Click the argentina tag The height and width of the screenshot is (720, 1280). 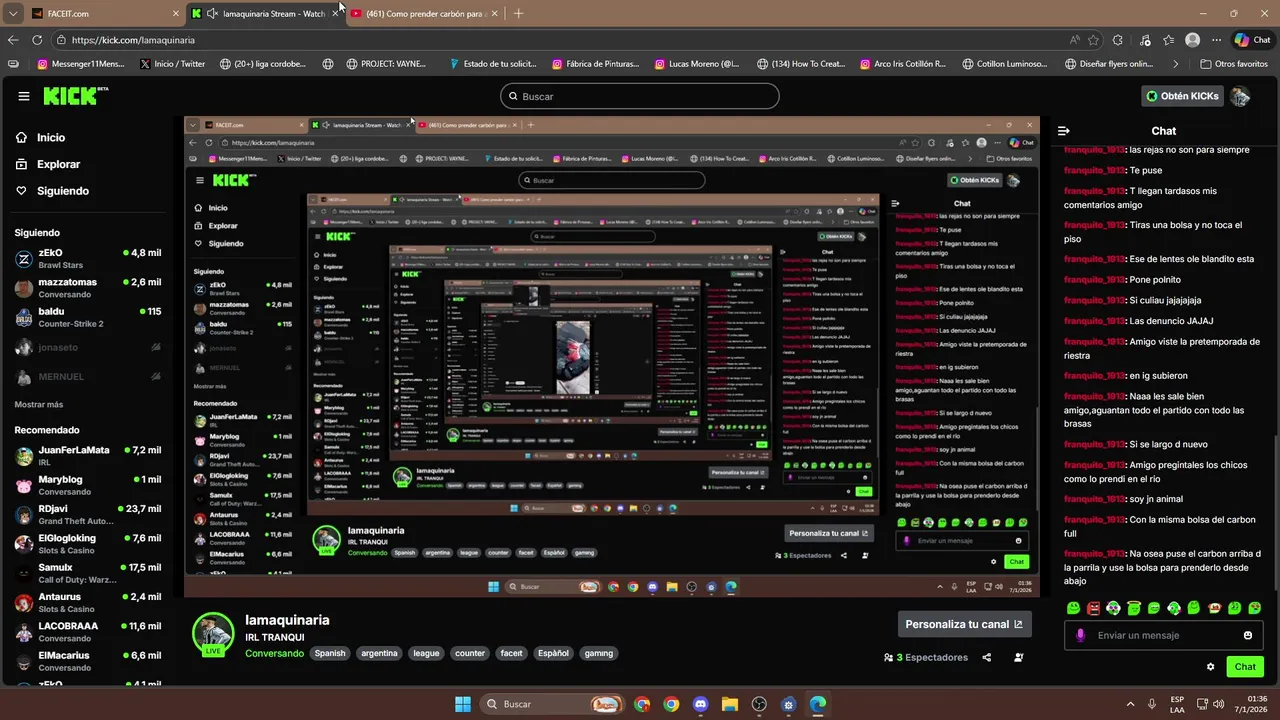coord(380,653)
